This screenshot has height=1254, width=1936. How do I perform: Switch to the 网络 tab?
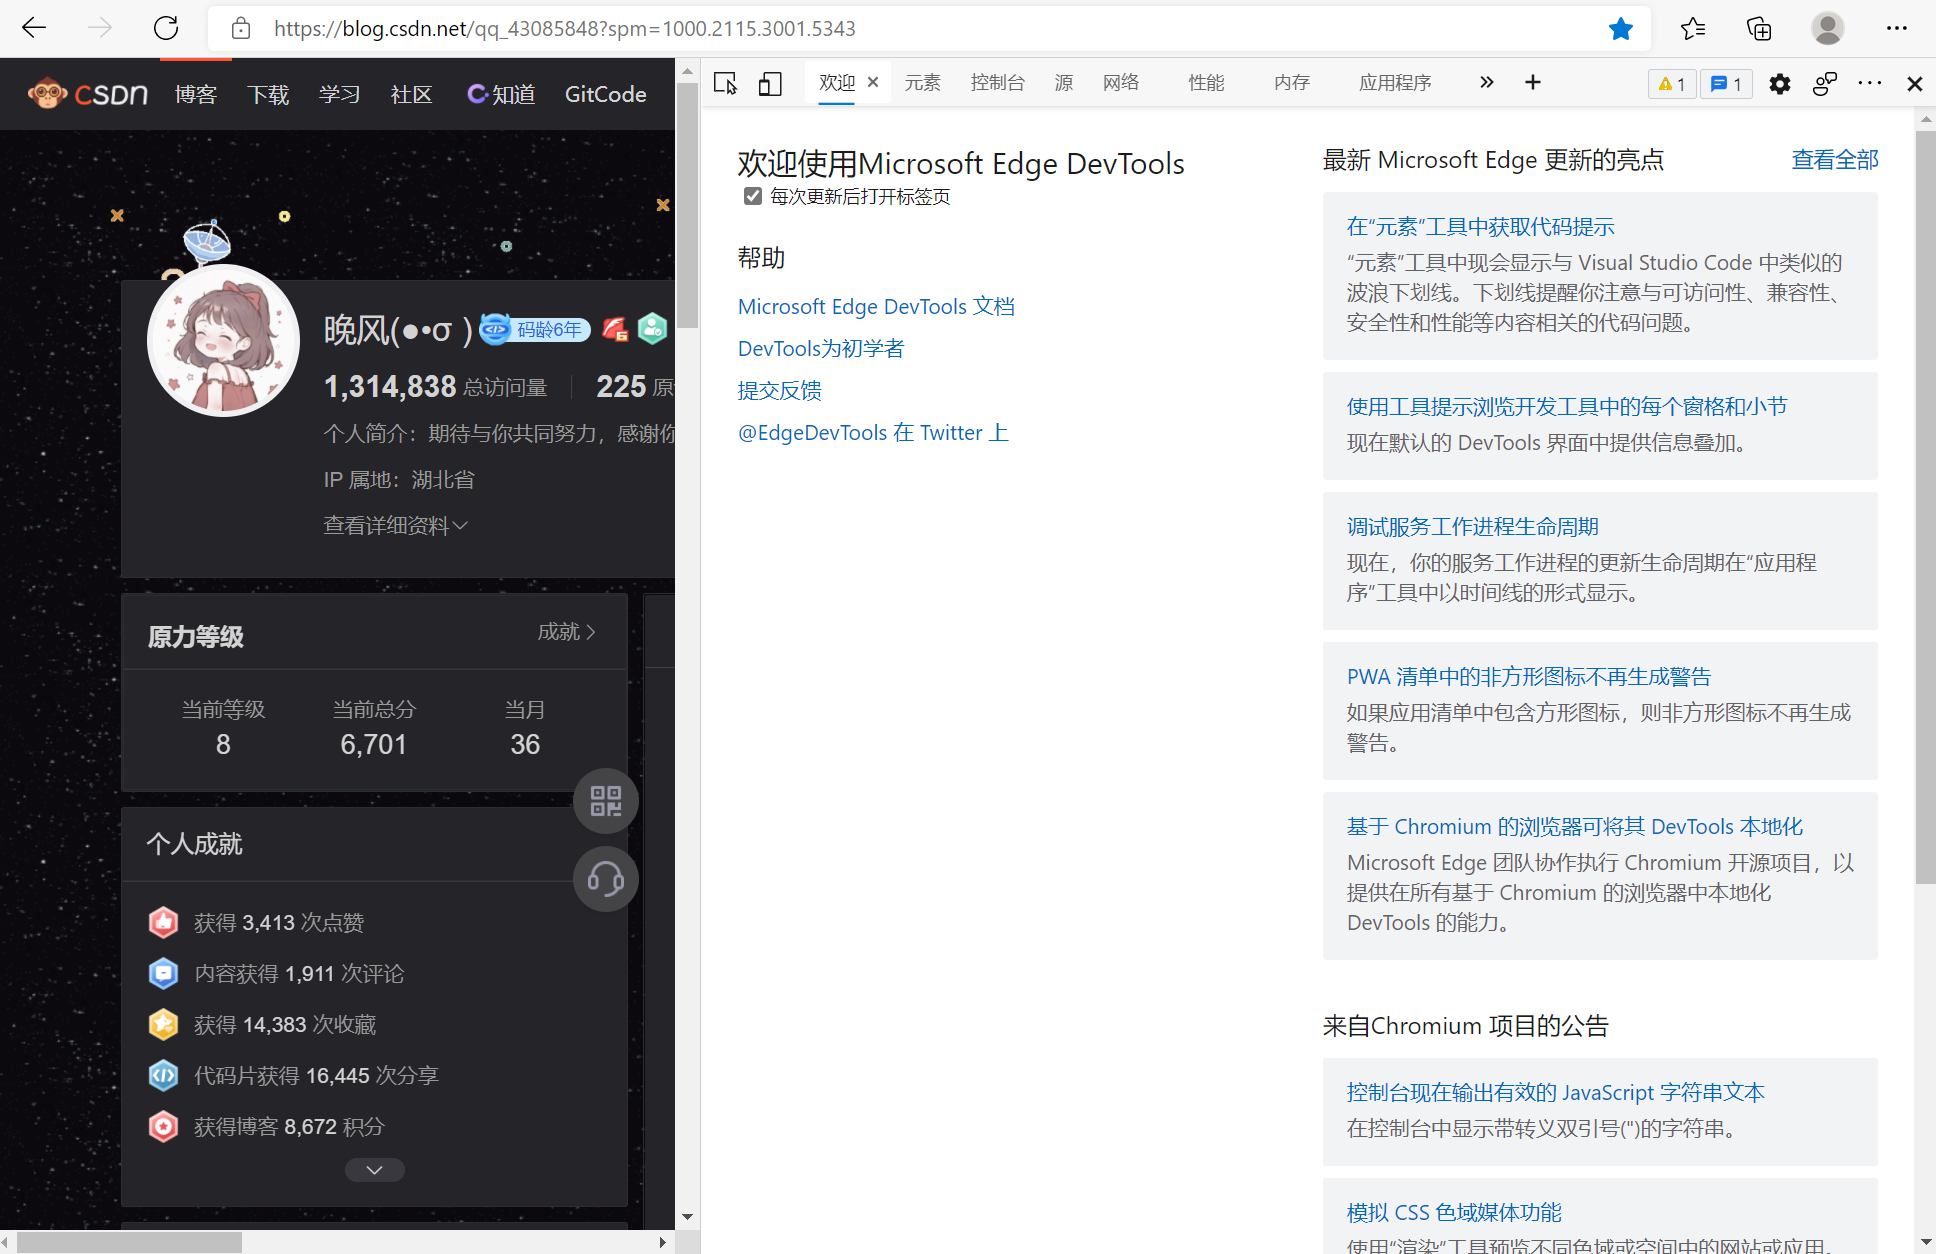point(1120,83)
